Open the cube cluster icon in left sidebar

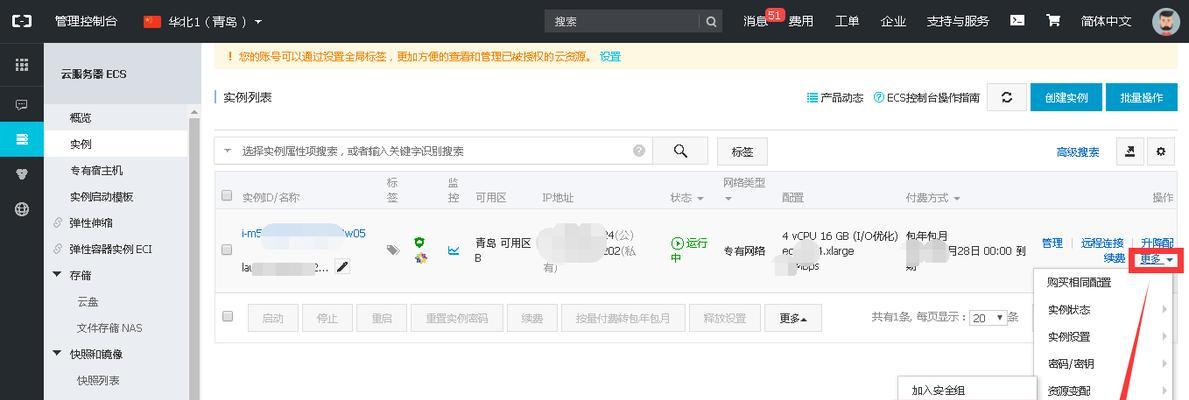pyautogui.click(x=22, y=174)
